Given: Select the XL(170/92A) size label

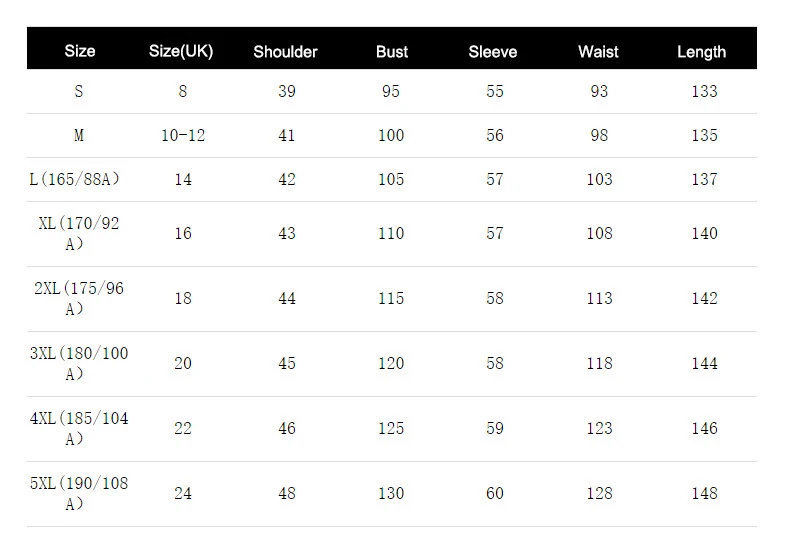Looking at the screenshot, I should tap(78, 234).
